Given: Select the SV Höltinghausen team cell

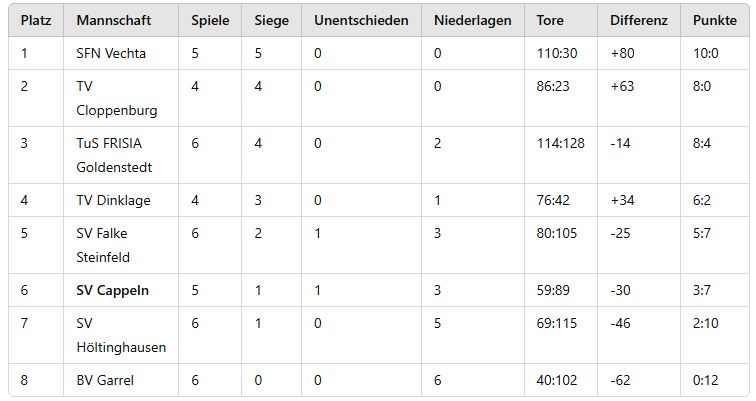Looking at the screenshot, I should pos(121,335).
